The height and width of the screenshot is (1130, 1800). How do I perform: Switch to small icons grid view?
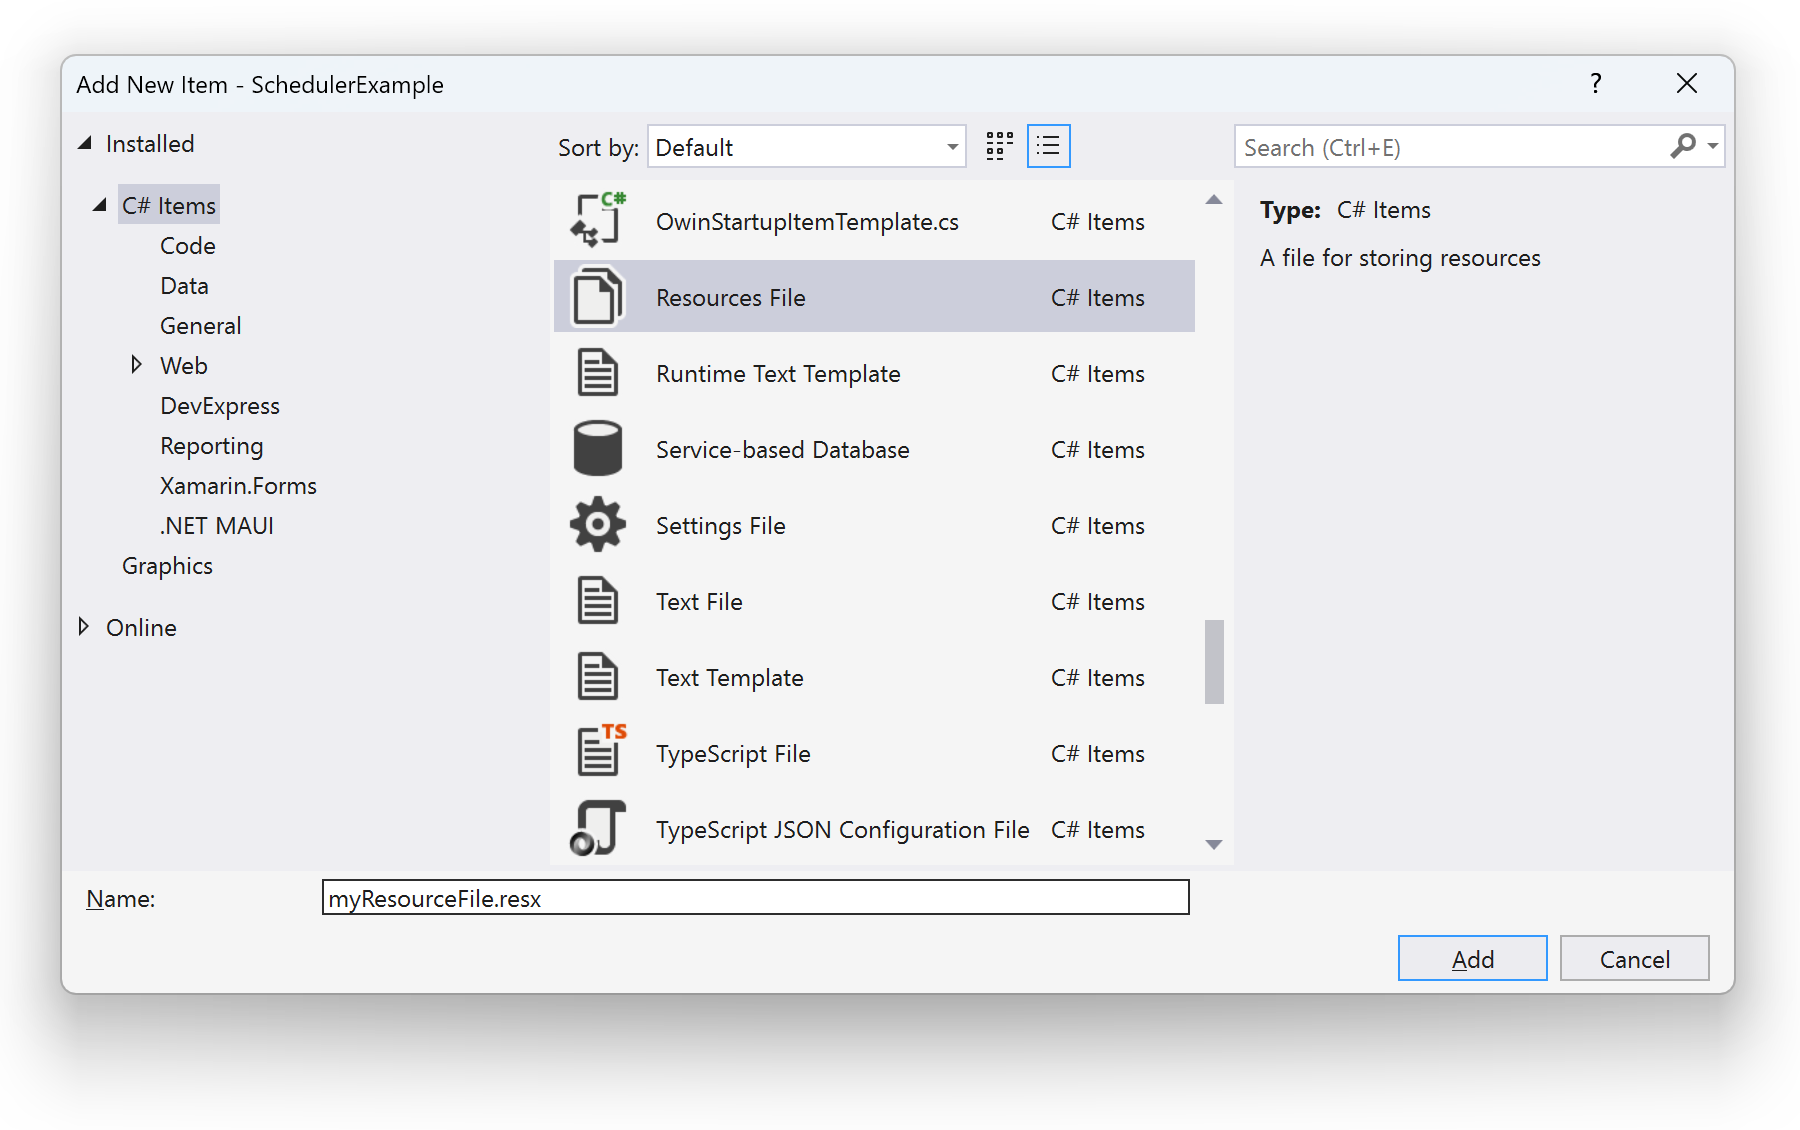click(999, 147)
